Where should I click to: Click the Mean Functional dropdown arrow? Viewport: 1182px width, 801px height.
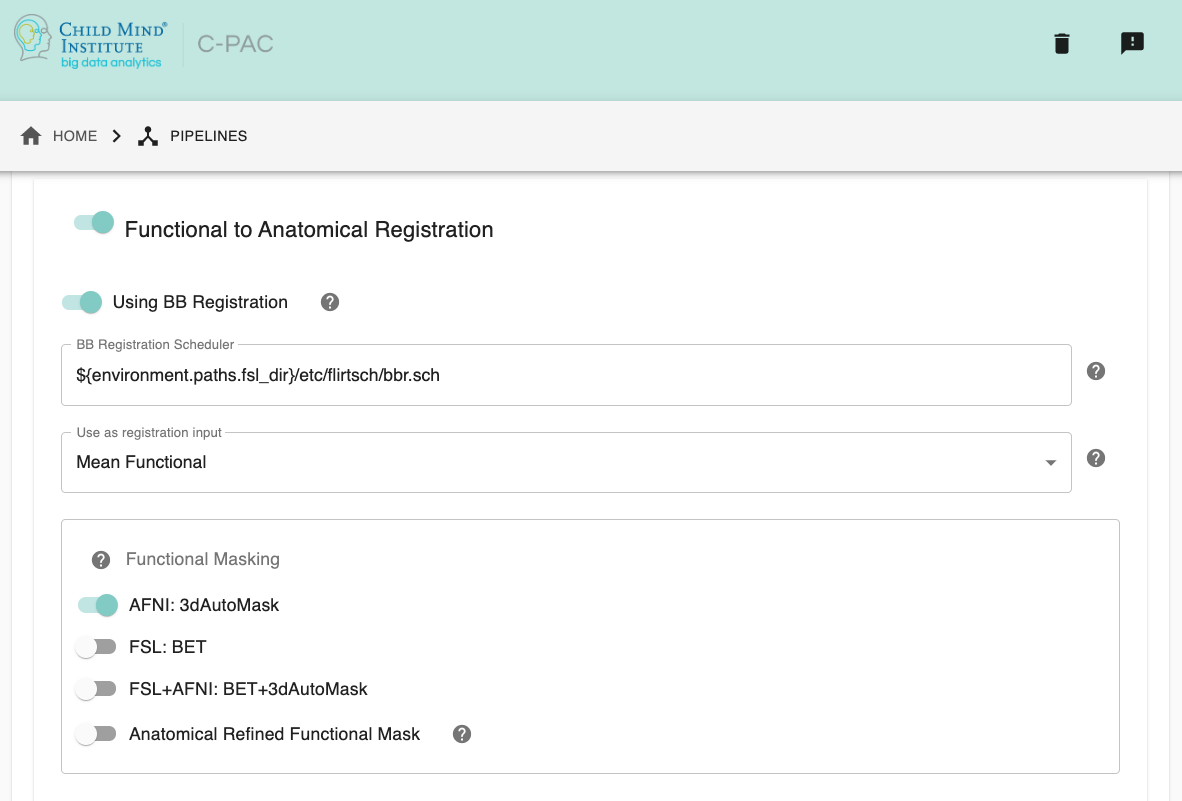pyautogui.click(x=1050, y=463)
